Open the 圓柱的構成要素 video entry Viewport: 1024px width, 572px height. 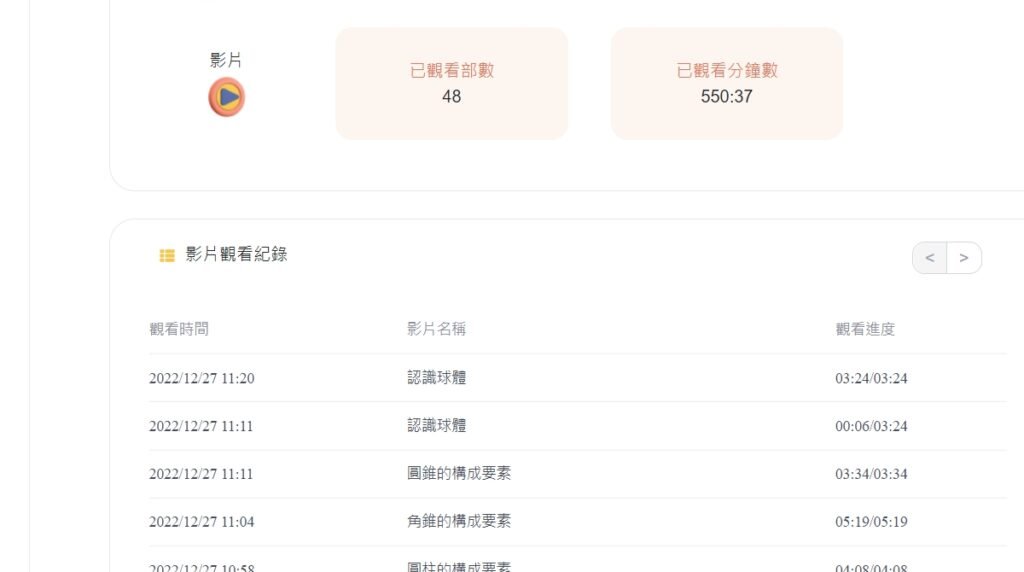(x=459, y=567)
